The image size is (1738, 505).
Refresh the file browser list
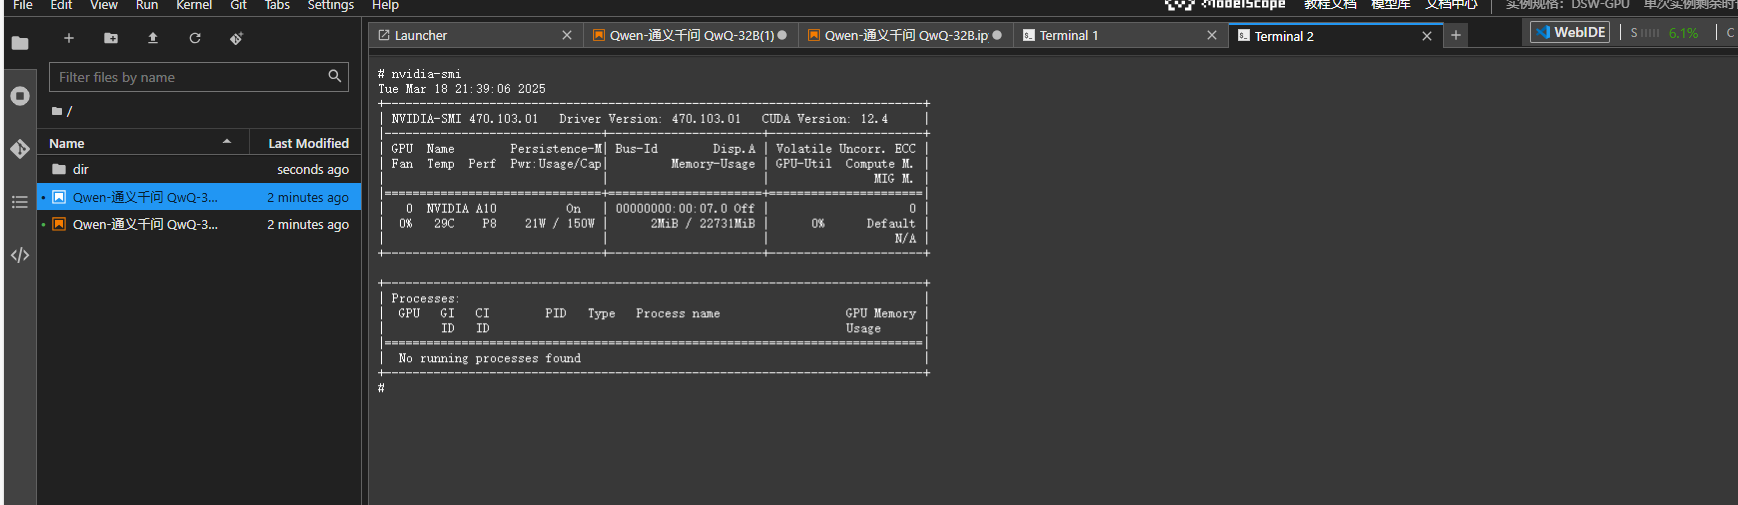(195, 38)
